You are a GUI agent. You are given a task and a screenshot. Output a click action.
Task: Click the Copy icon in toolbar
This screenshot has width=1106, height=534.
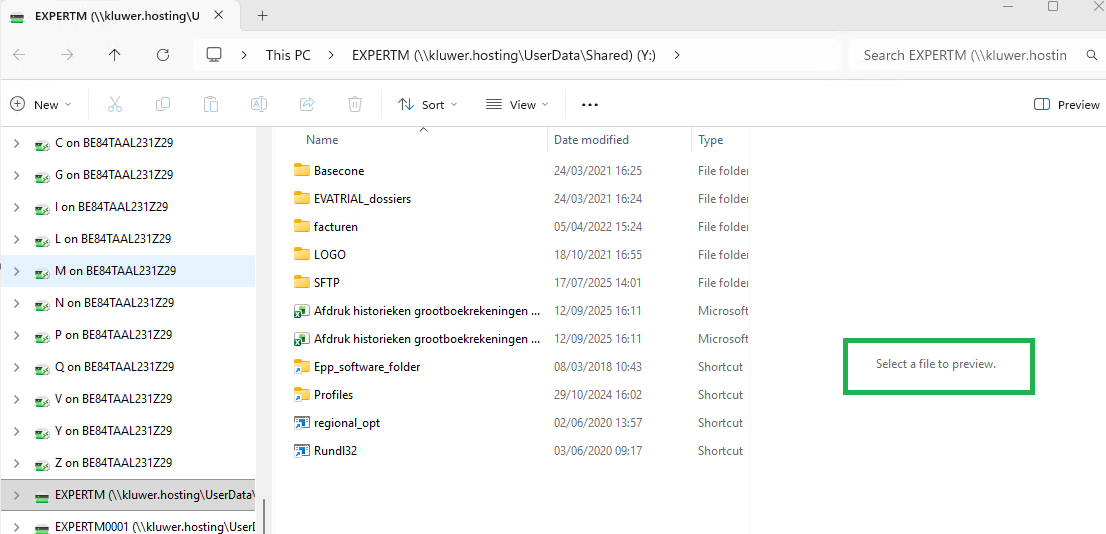click(x=162, y=104)
